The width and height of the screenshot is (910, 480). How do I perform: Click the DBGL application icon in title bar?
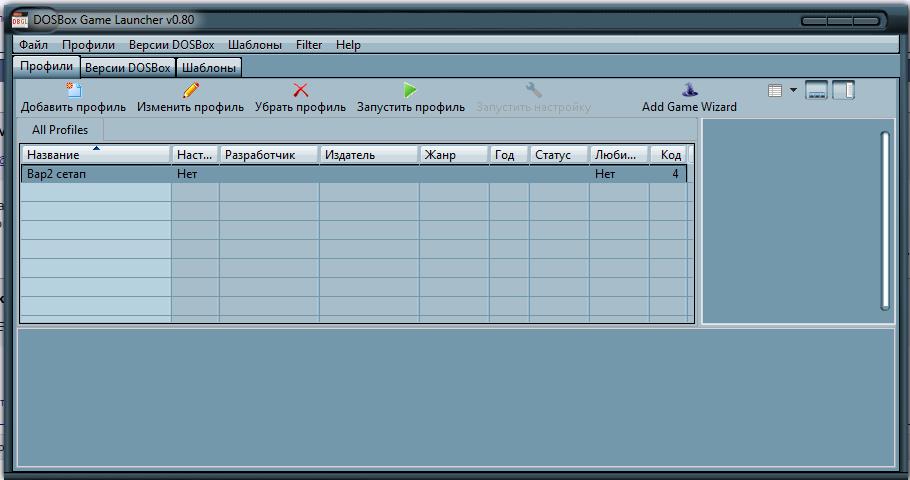pos(20,21)
